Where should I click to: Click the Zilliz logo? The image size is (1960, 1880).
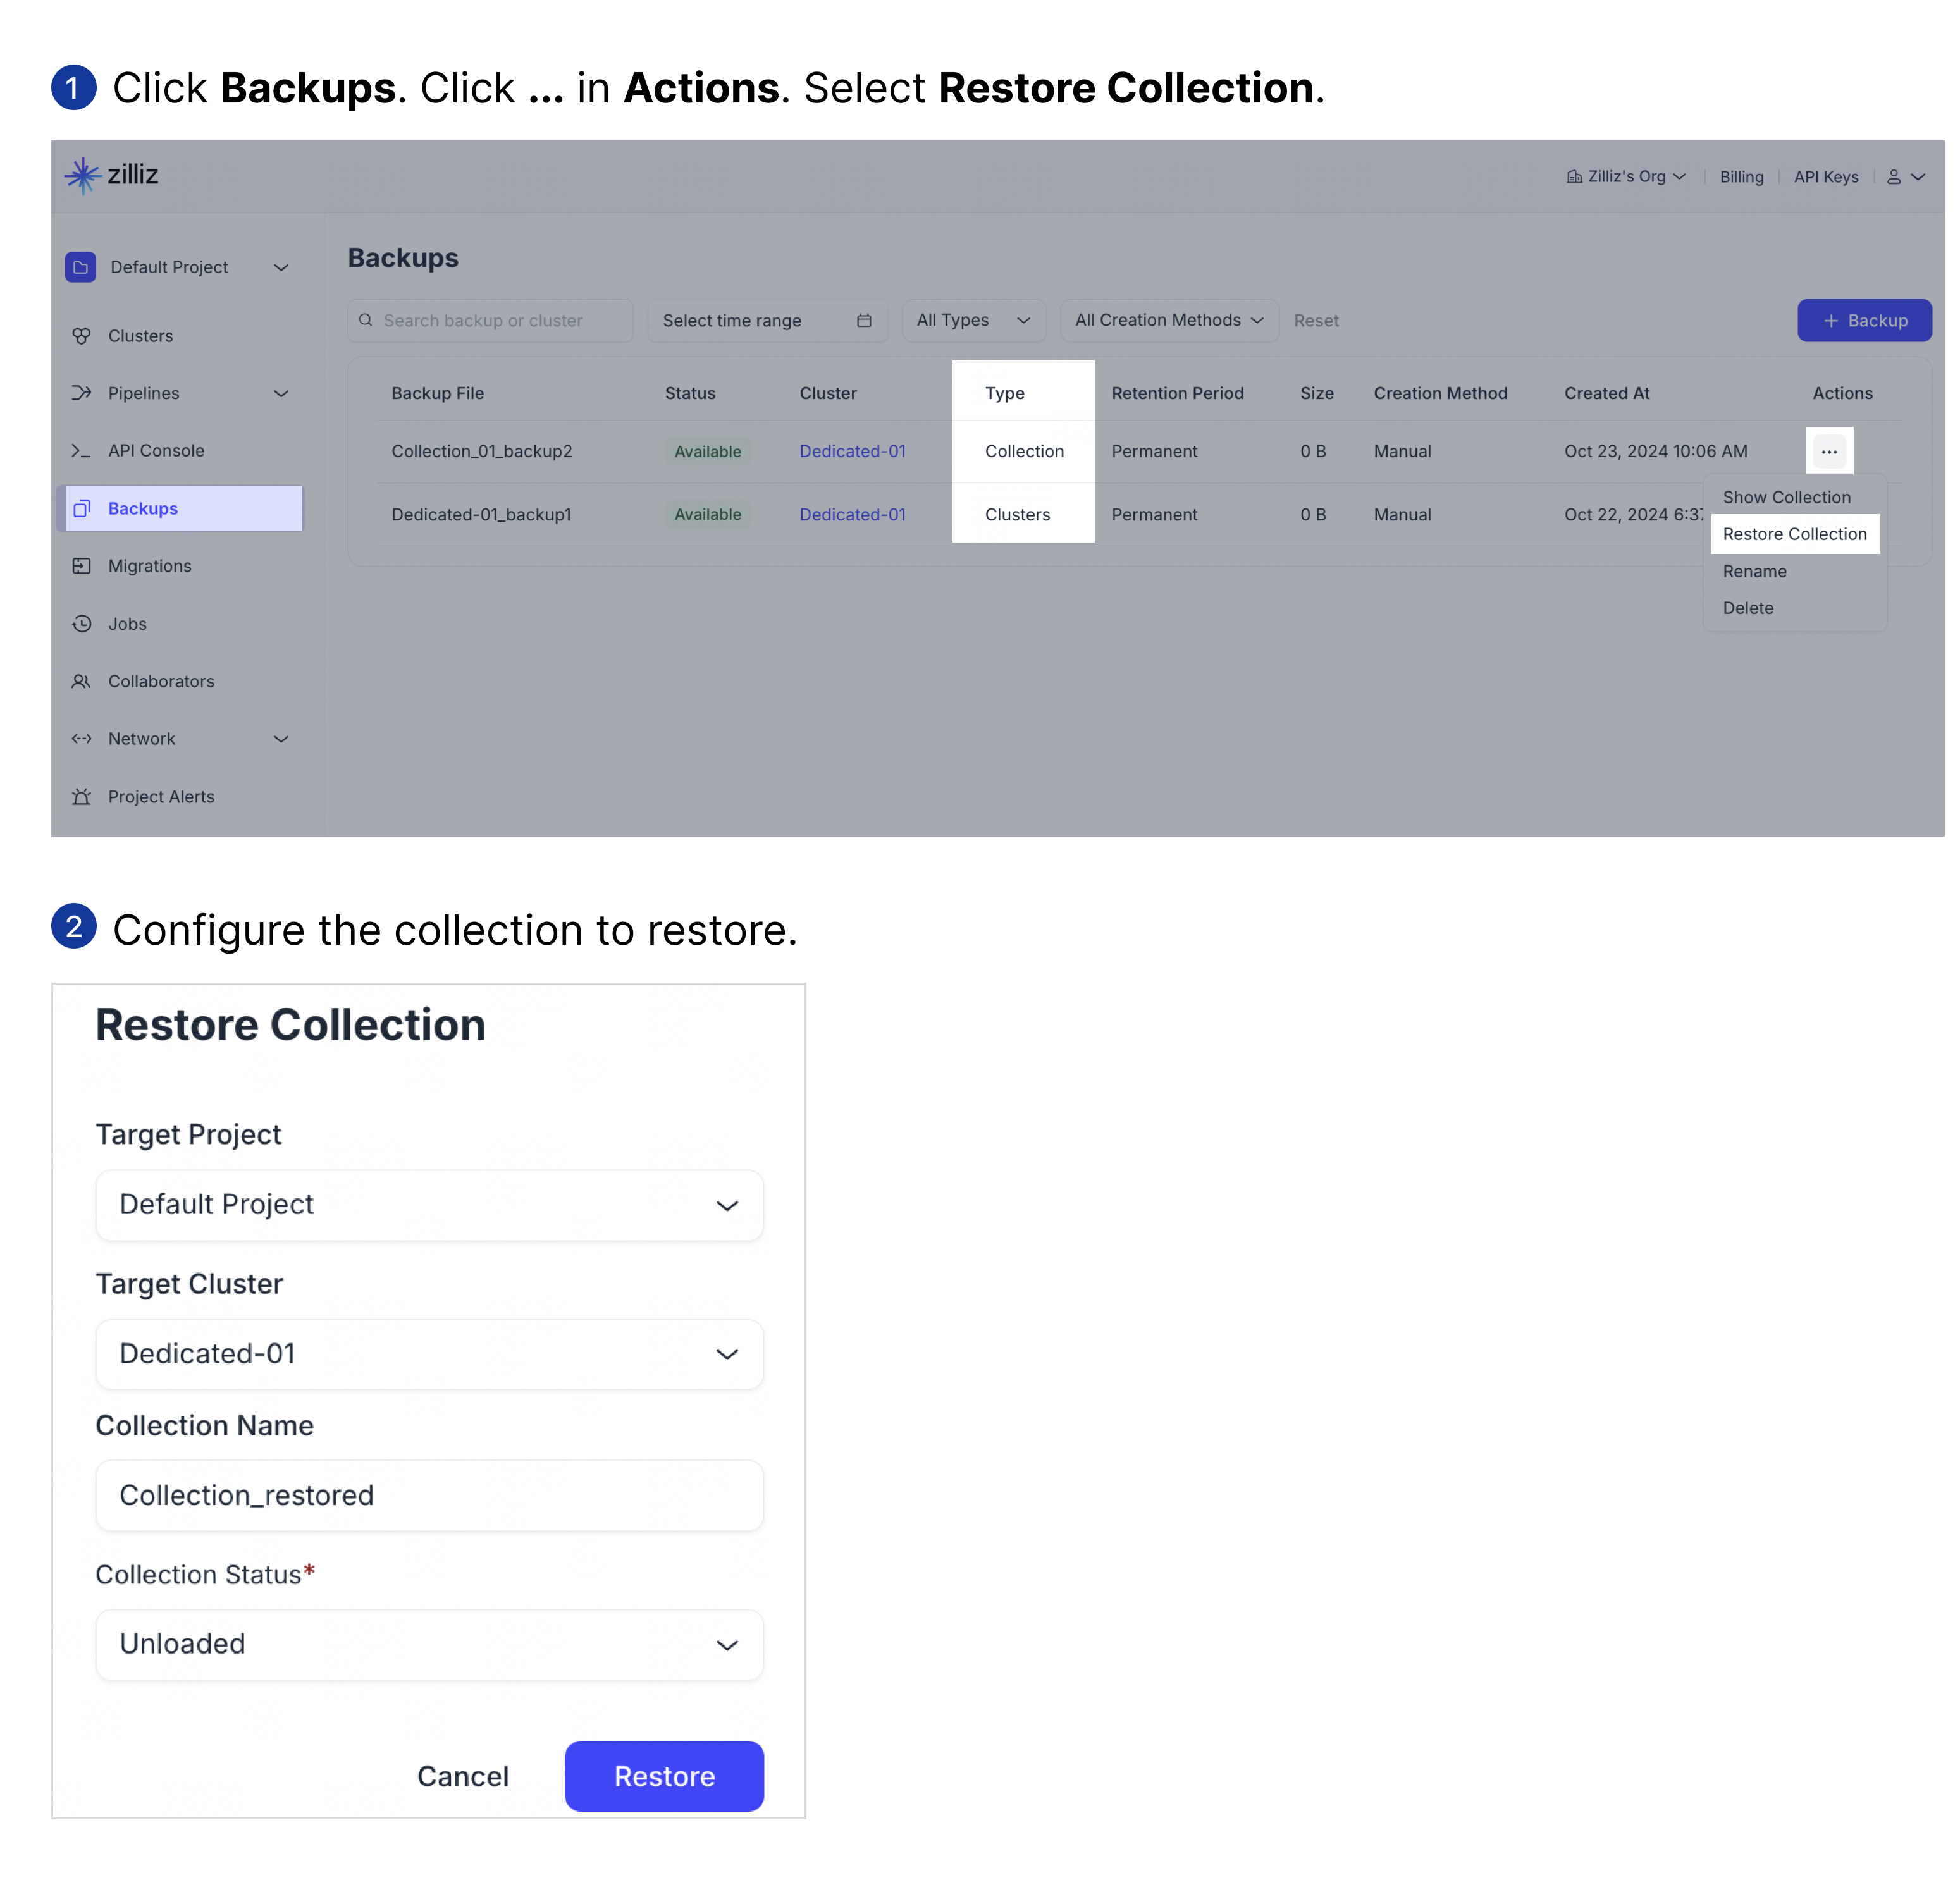(x=111, y=175)
